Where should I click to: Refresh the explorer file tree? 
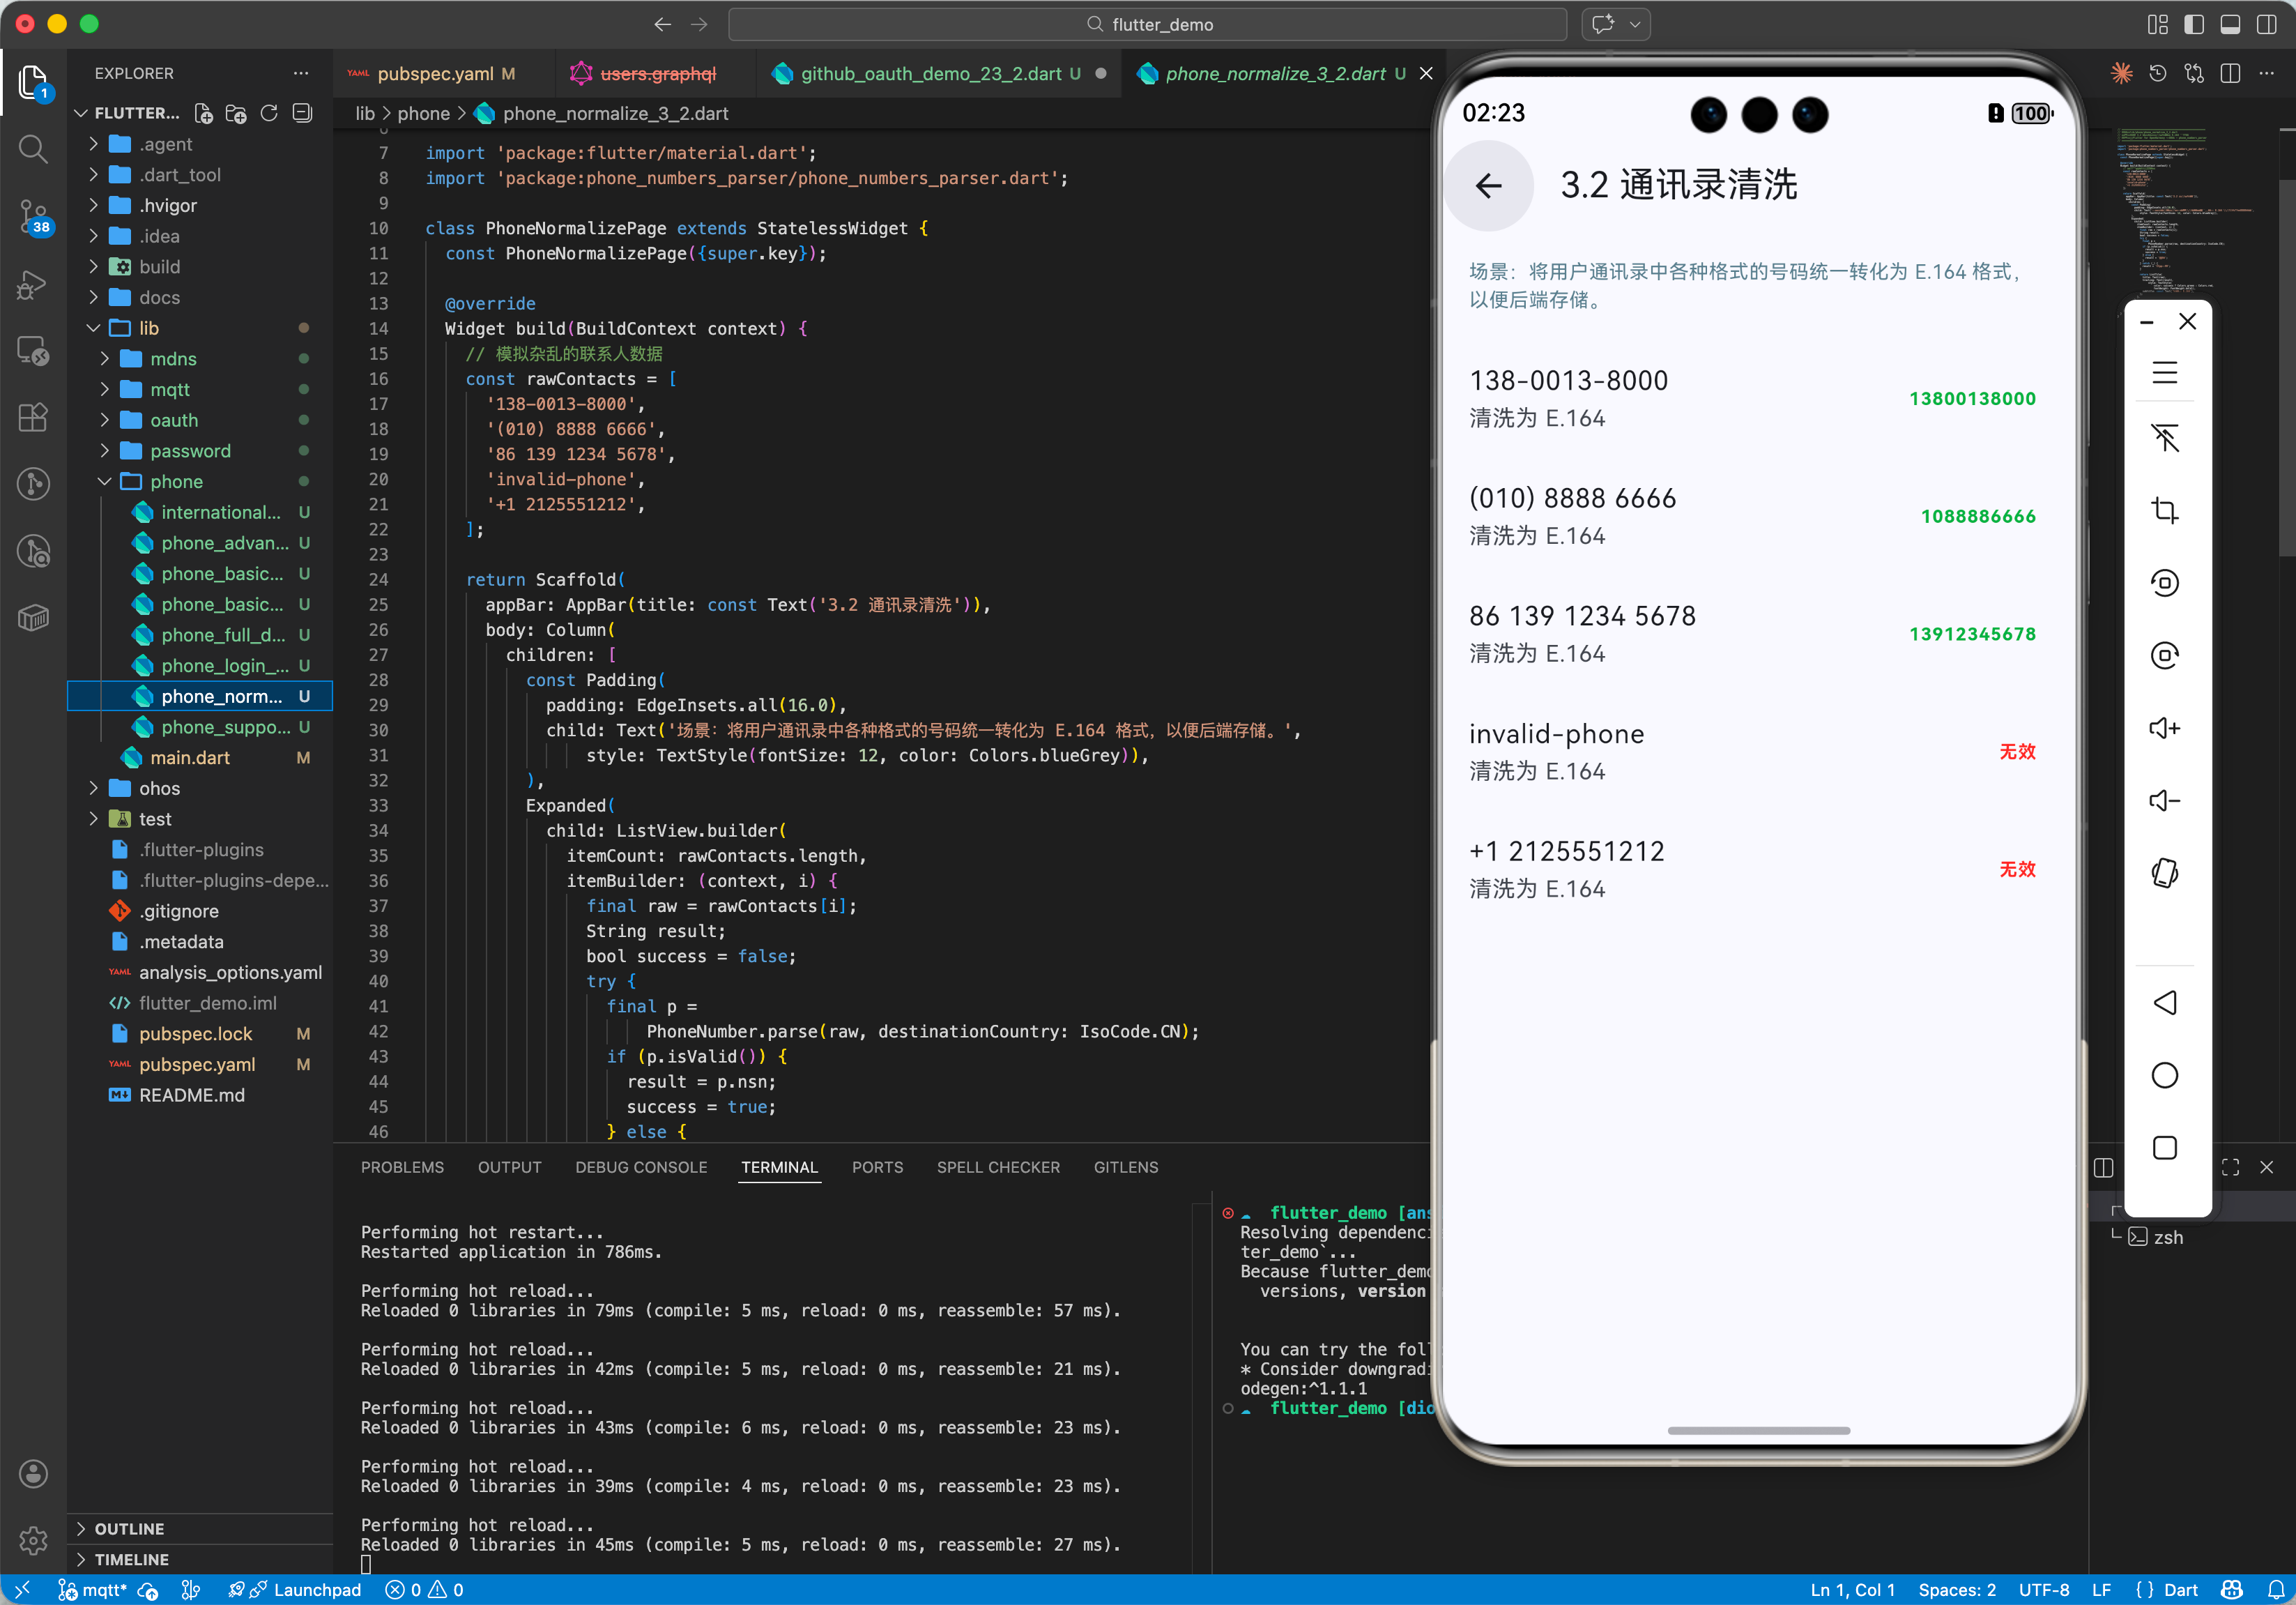269,113
